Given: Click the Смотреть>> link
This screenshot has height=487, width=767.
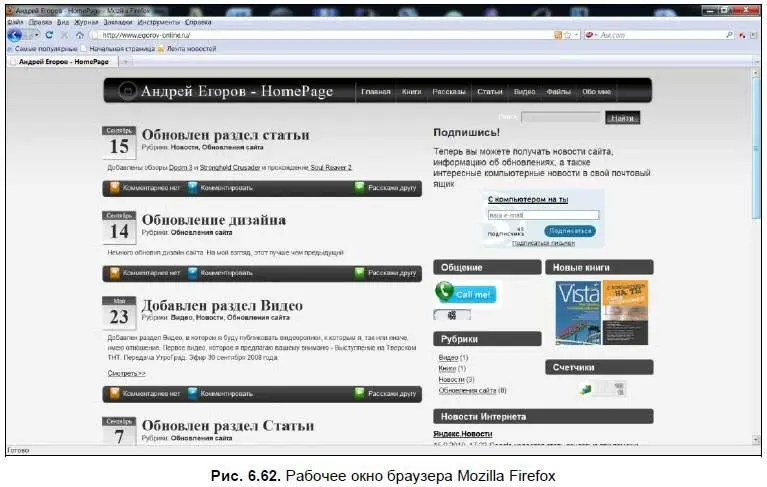Looking at the screenshot, I should [x=127, y=374].
